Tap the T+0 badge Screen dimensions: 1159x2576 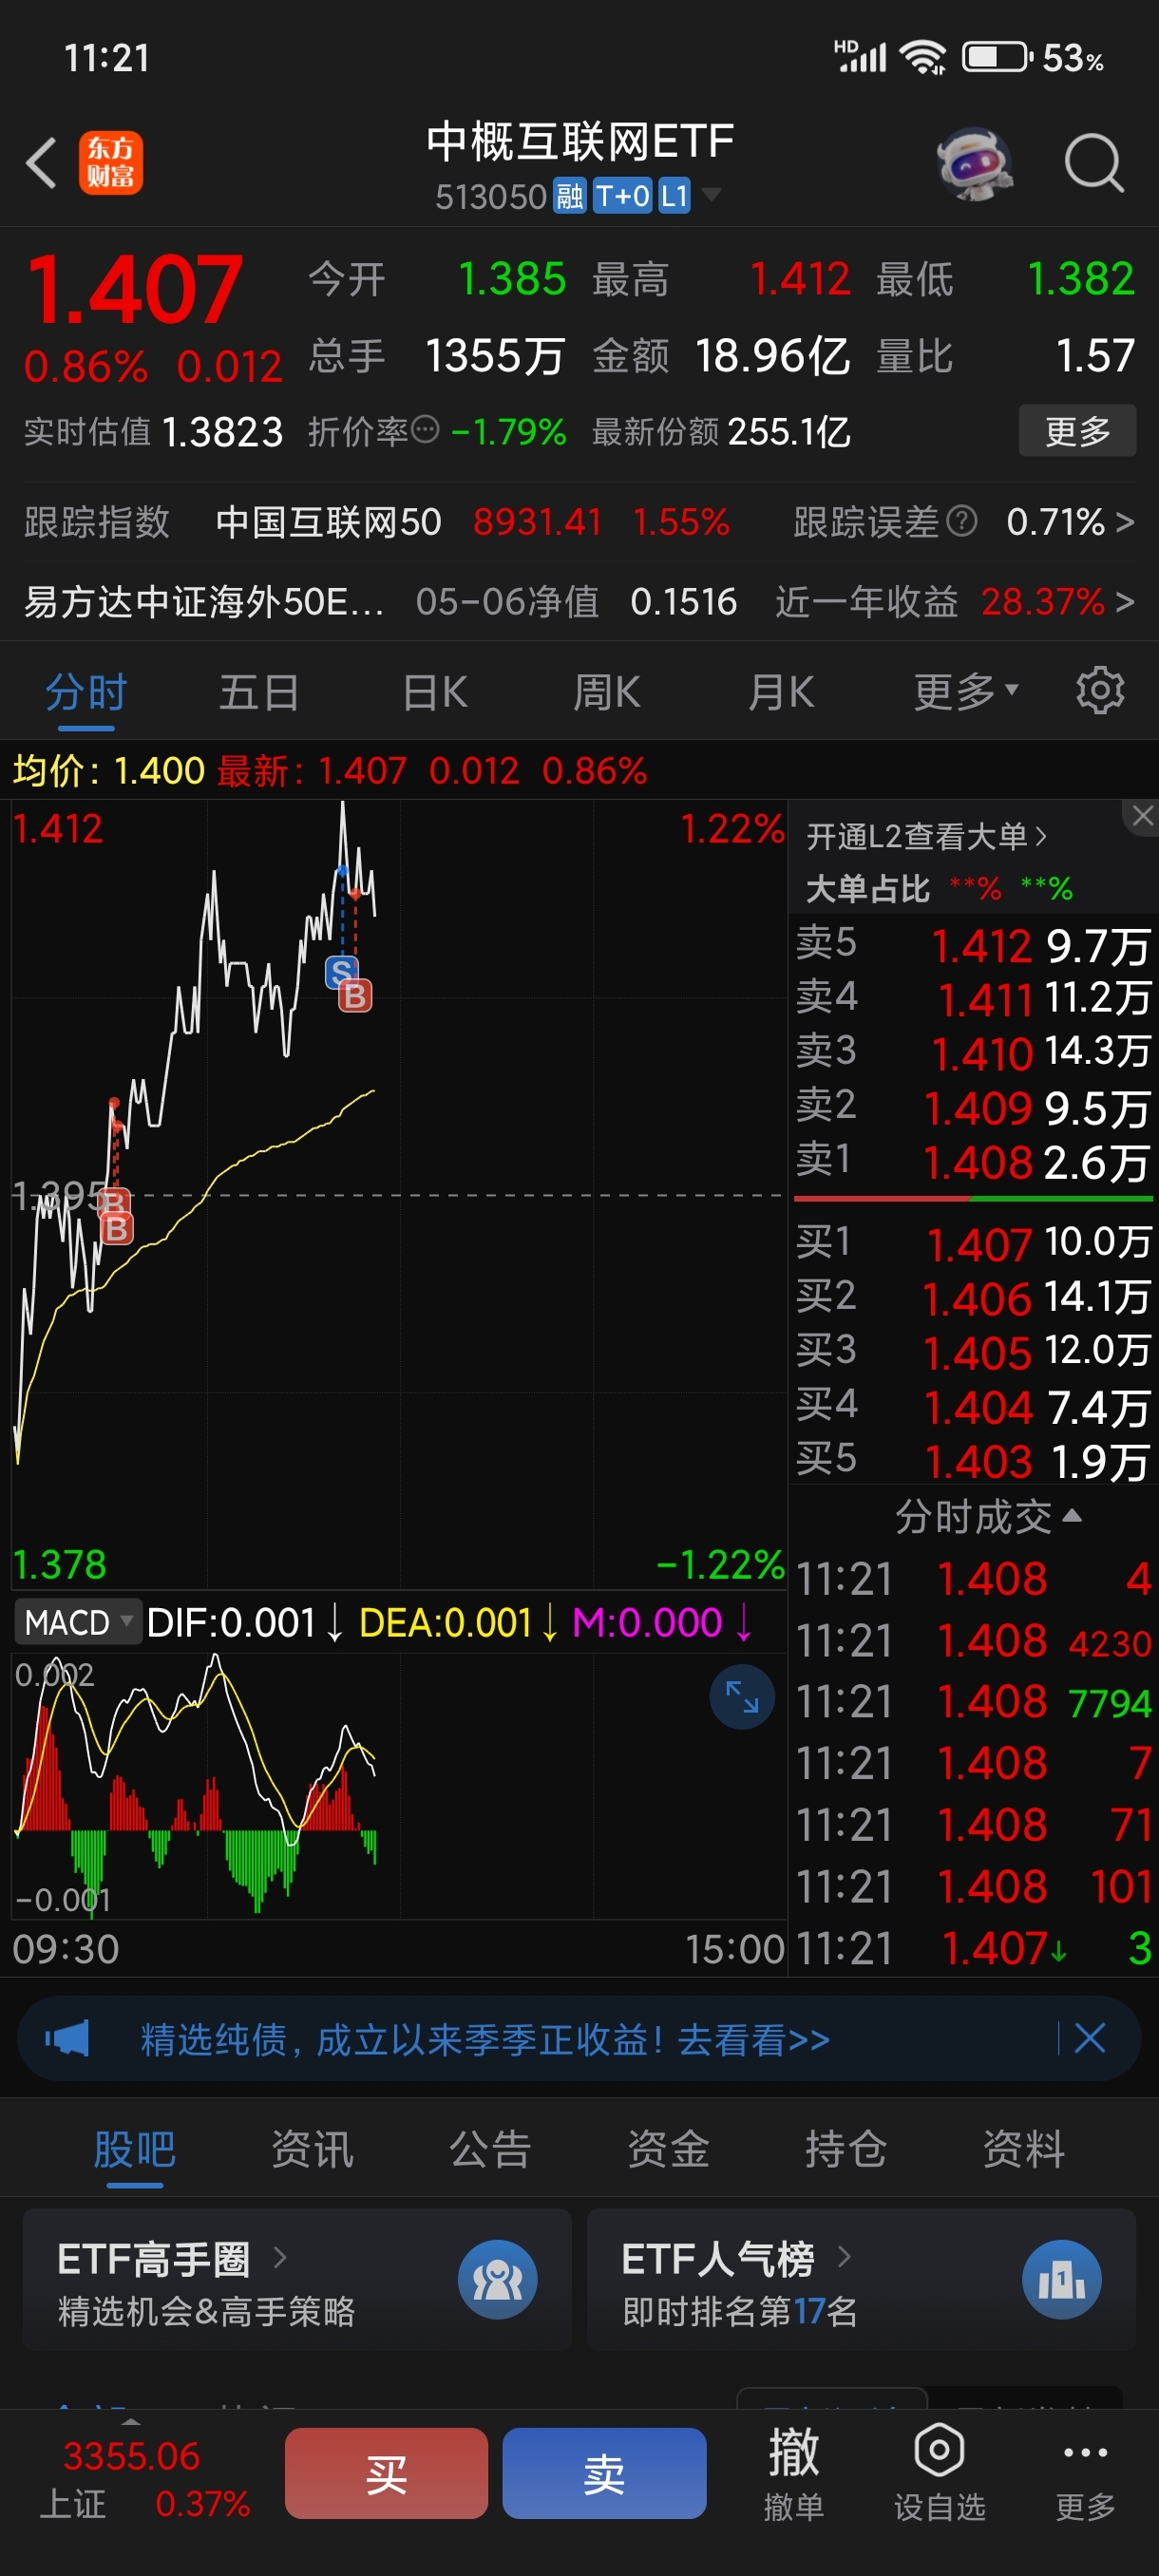point(623,196)
